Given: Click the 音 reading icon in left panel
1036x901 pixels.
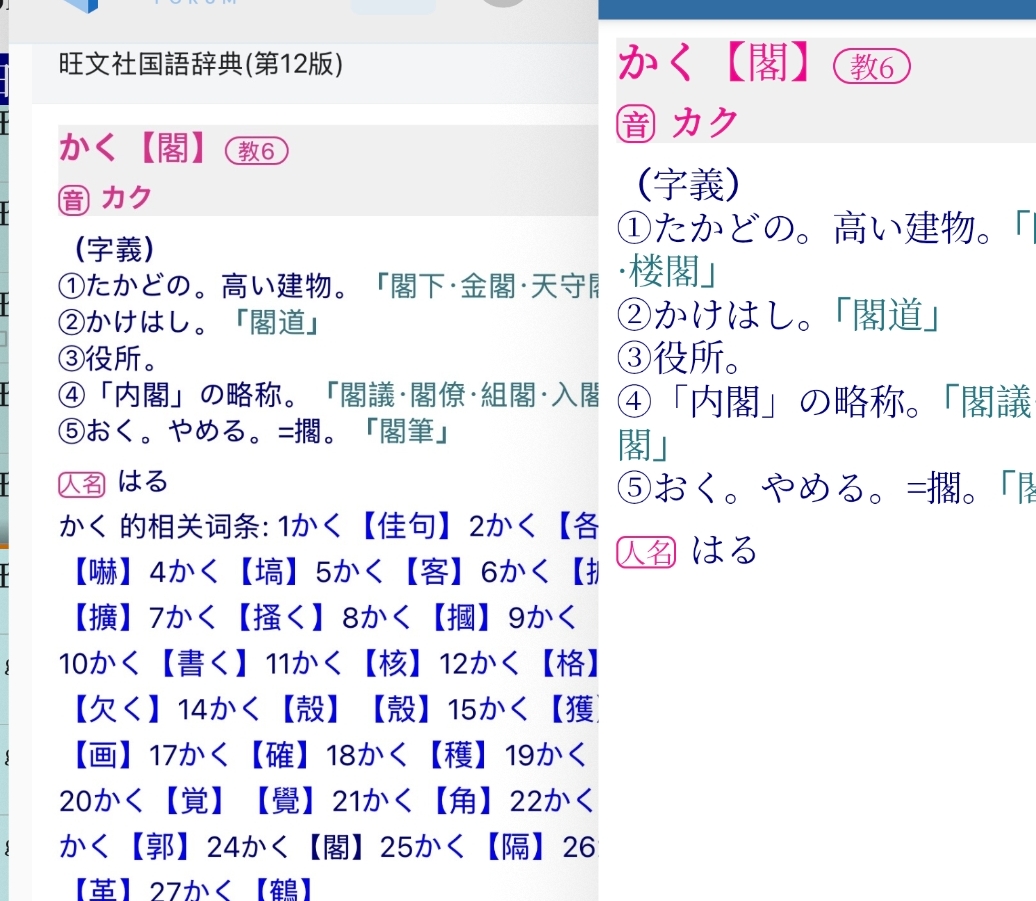Looking at the screenshot, I should [74, 200].
